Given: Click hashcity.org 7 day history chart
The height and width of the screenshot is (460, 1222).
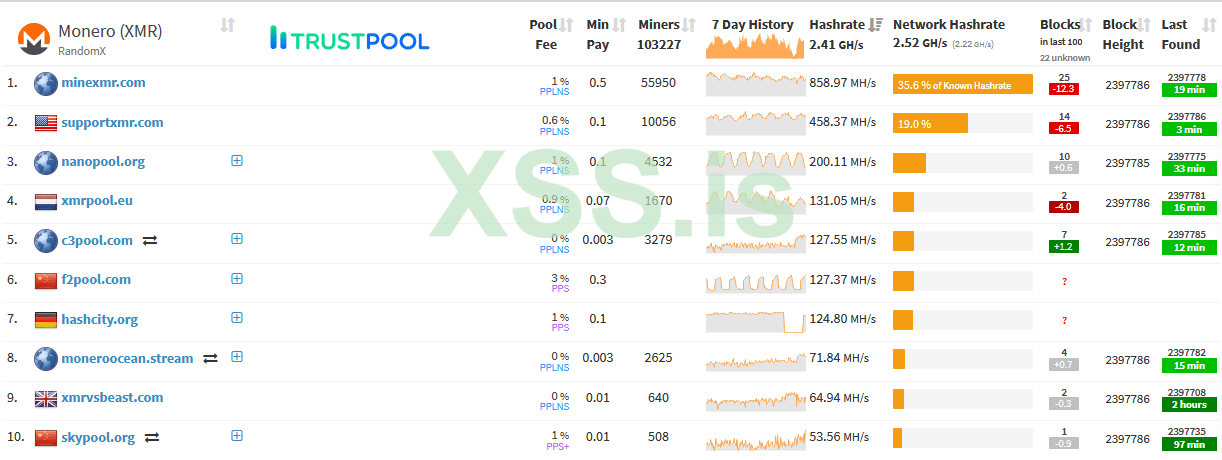Looking at the screenshot, I should [x=755, y=321].
